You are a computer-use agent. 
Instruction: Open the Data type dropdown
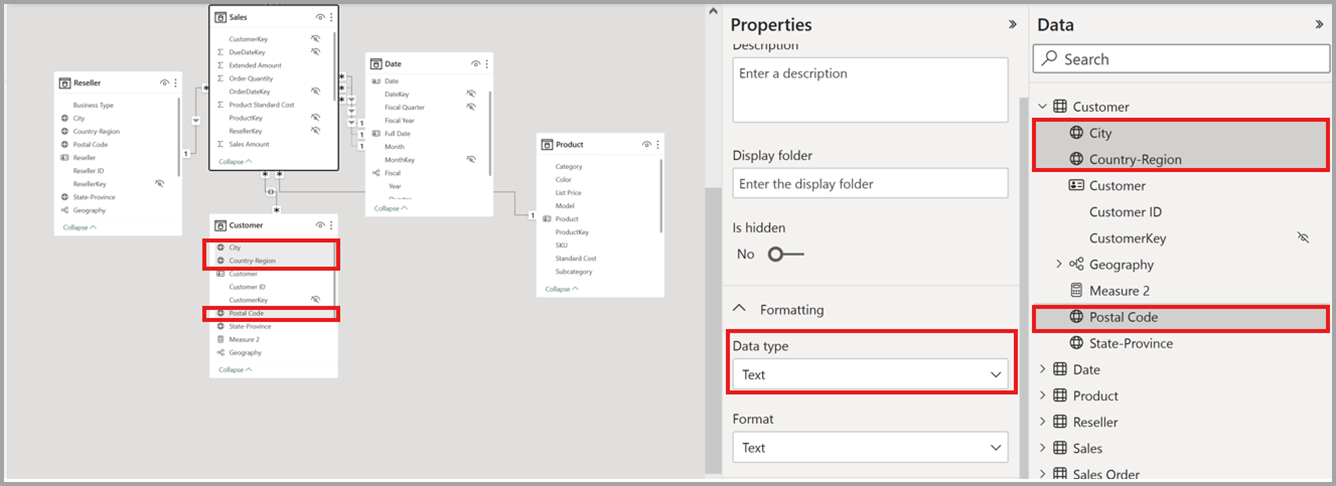click(869, 375)
